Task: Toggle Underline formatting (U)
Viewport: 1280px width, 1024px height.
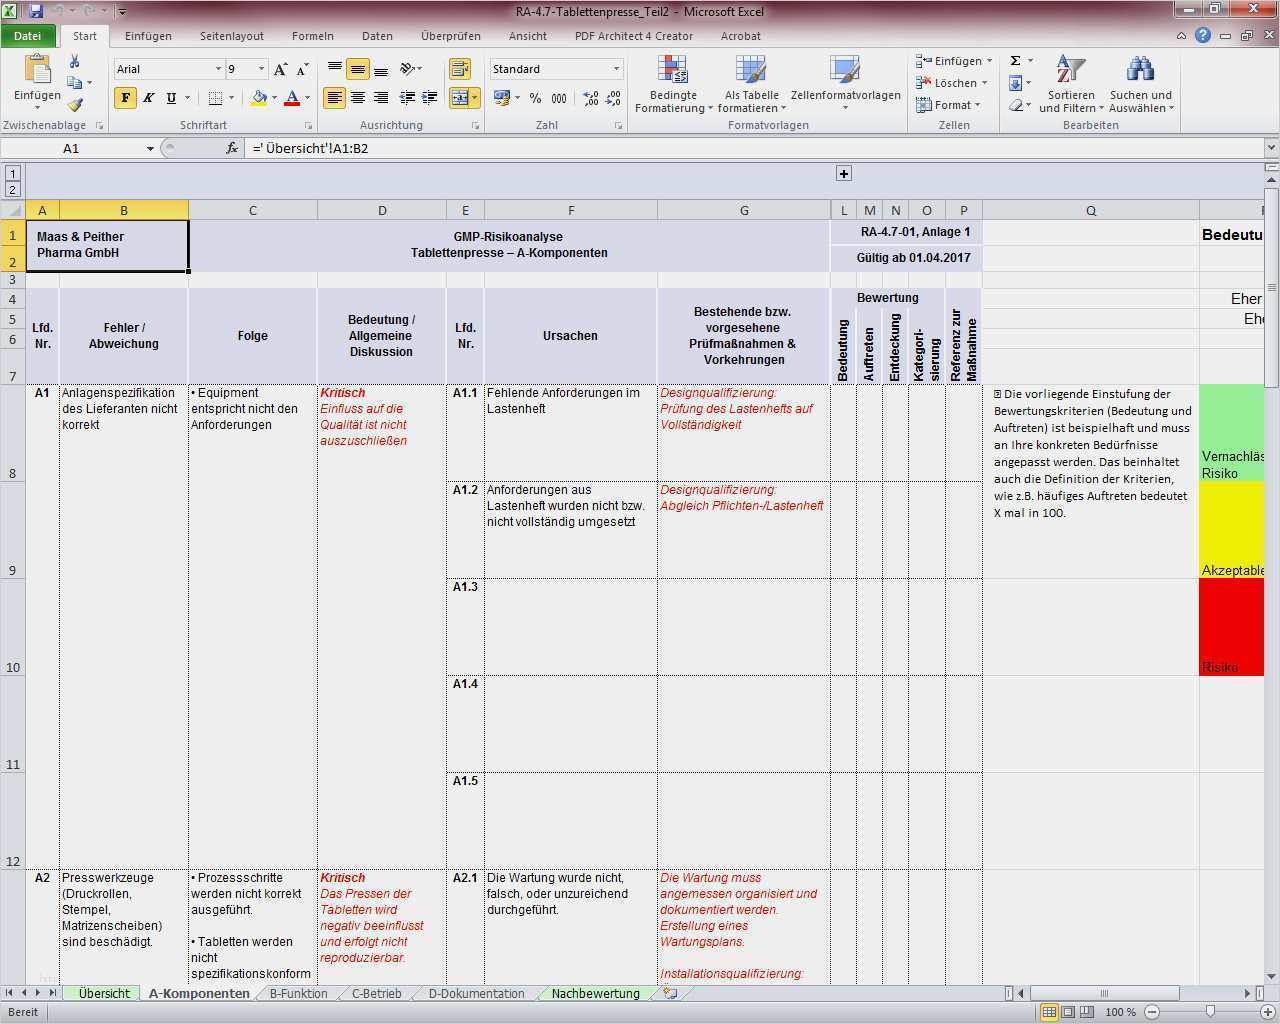Action: click(x=171, y=98)
